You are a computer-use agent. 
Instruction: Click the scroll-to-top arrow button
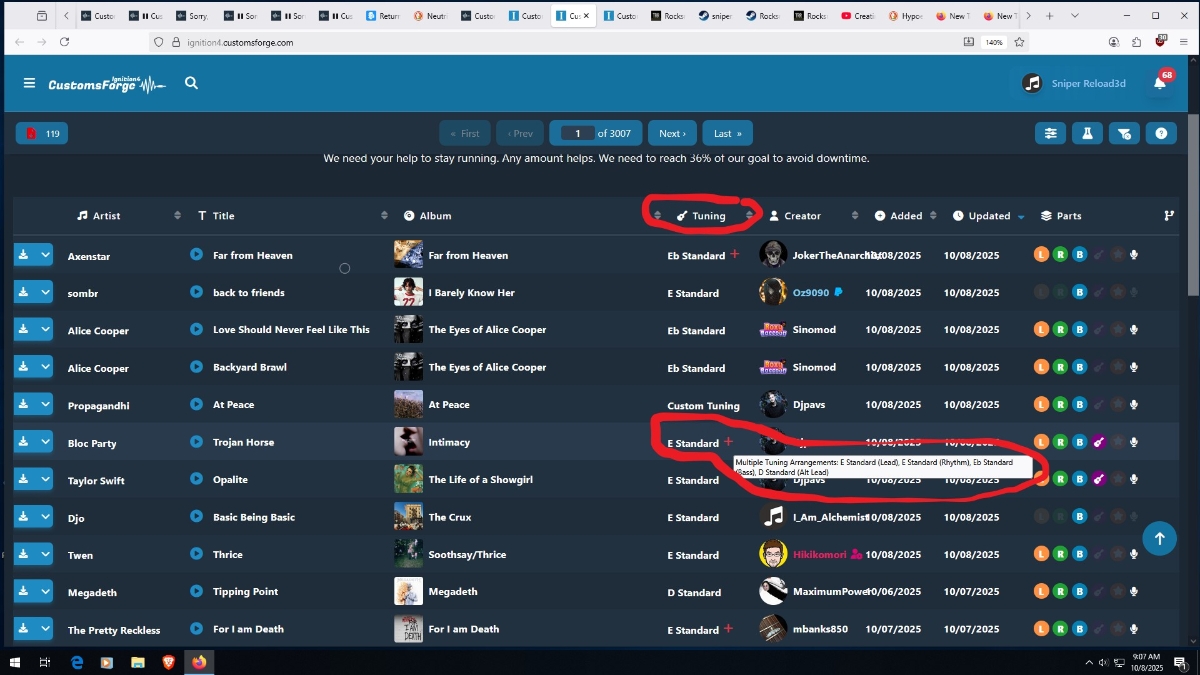coord(1159,538)
